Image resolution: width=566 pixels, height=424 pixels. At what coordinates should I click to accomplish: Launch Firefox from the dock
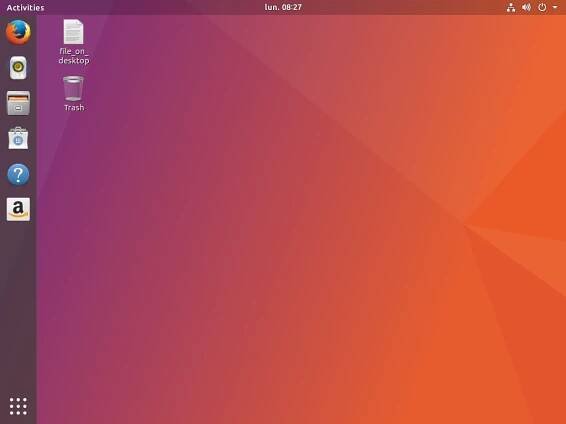click(x=18, y=32)
